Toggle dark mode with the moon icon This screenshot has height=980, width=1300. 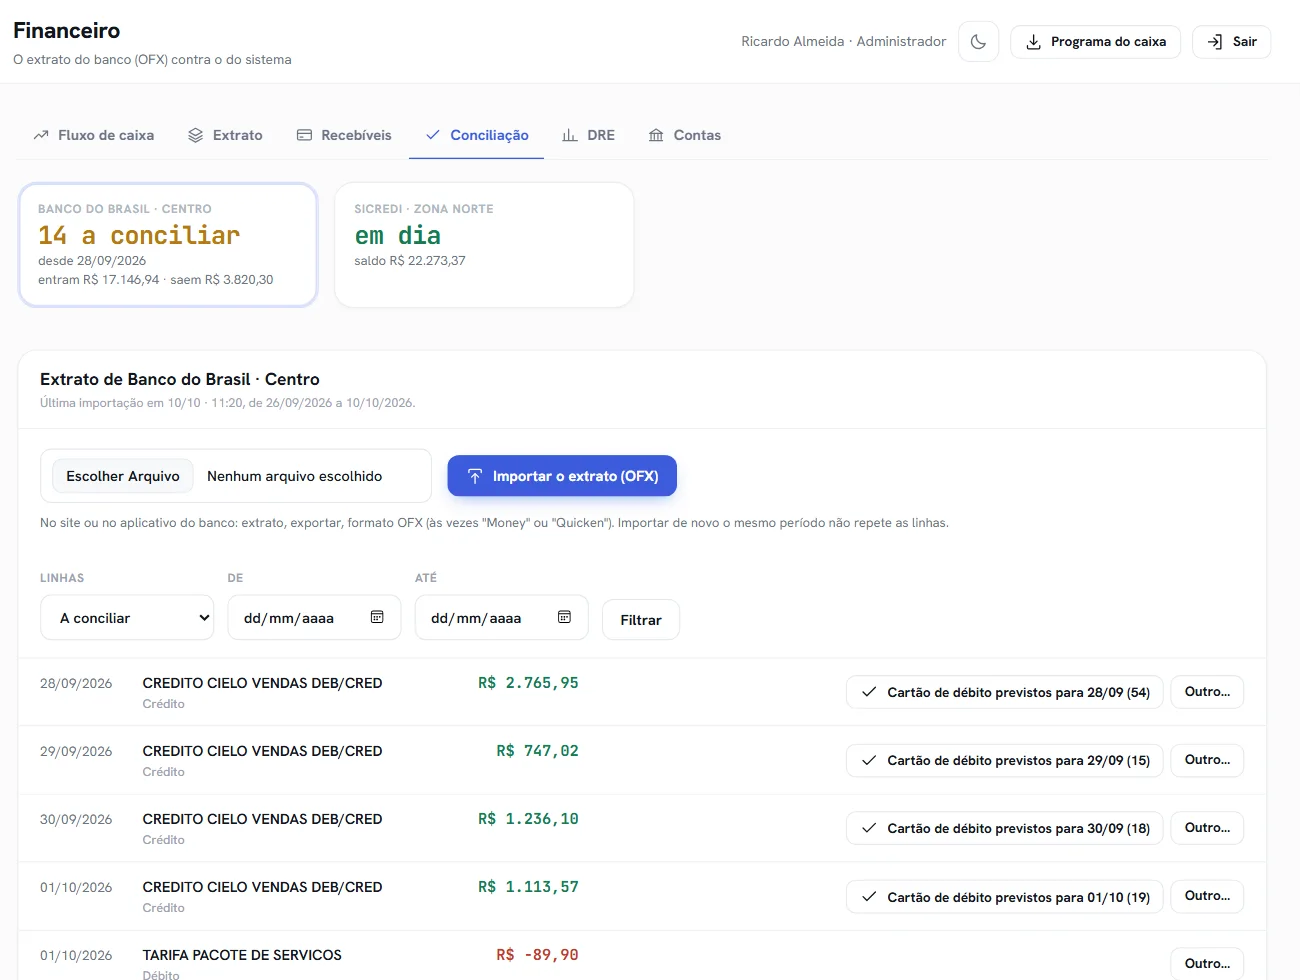pyautogui.click(x=978, y=42)
